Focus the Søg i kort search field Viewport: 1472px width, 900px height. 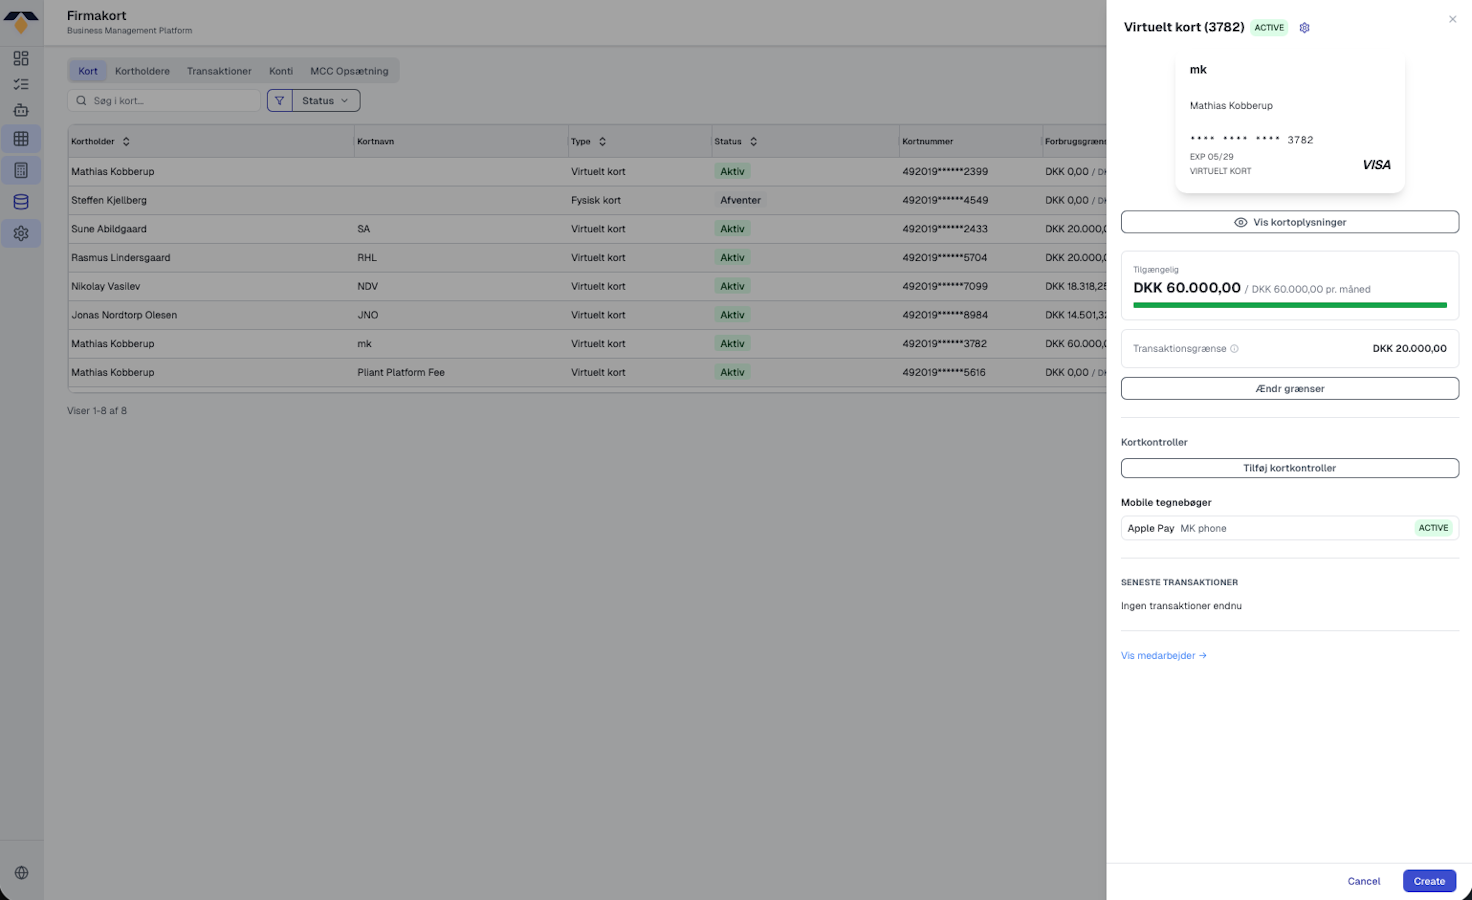click(x=172, y=101)
